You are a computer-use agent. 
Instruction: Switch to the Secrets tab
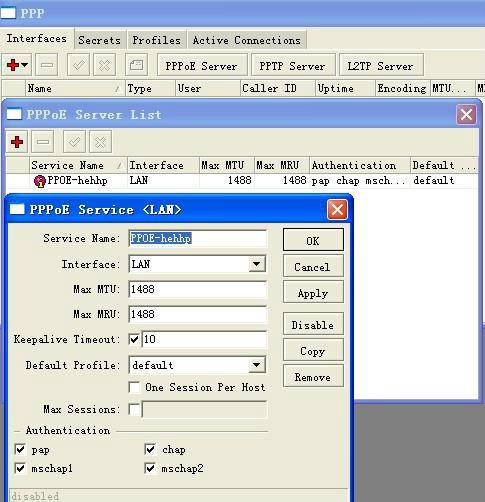pos(100,40)
